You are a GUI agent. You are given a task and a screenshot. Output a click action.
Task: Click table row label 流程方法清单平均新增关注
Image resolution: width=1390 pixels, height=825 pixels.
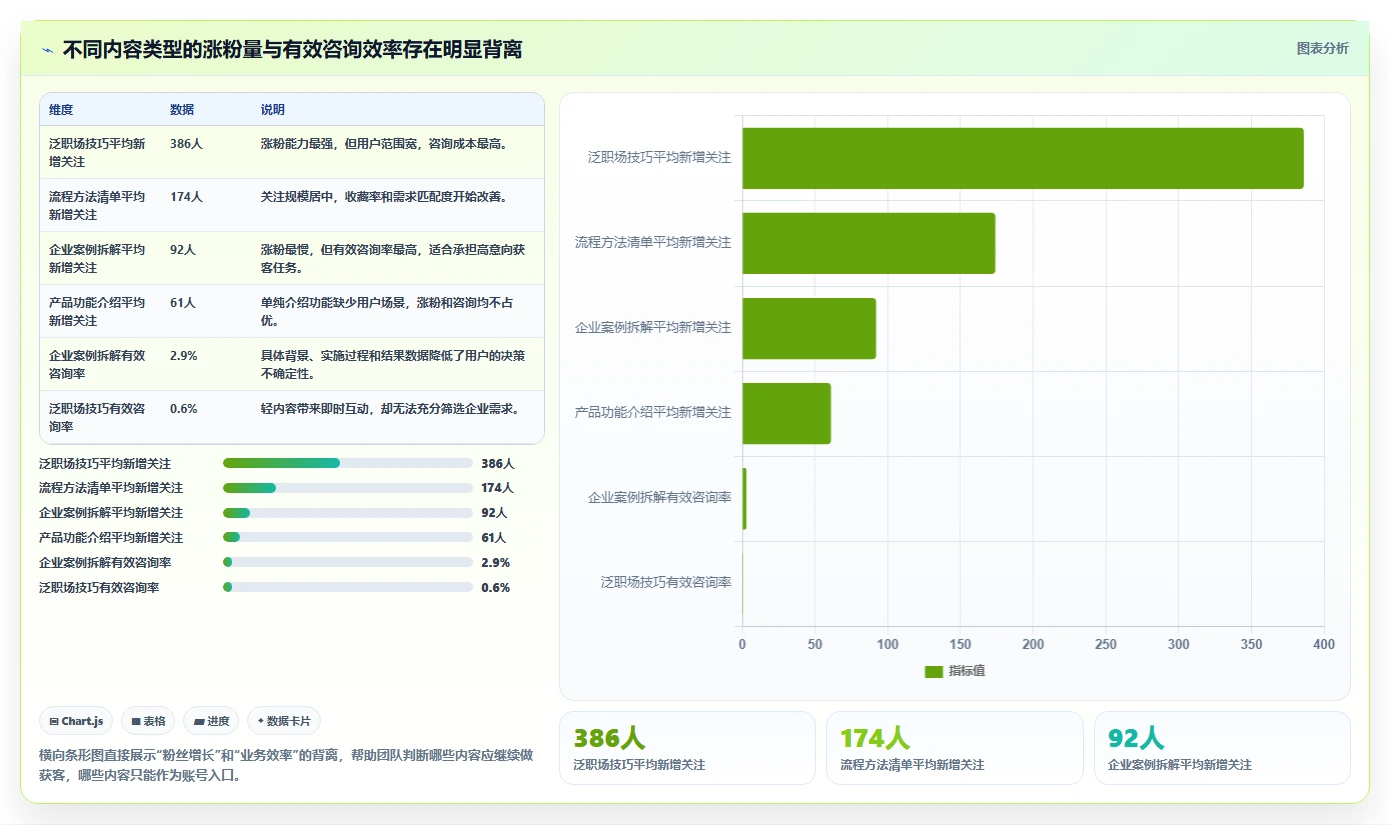[x=97, y=205]
